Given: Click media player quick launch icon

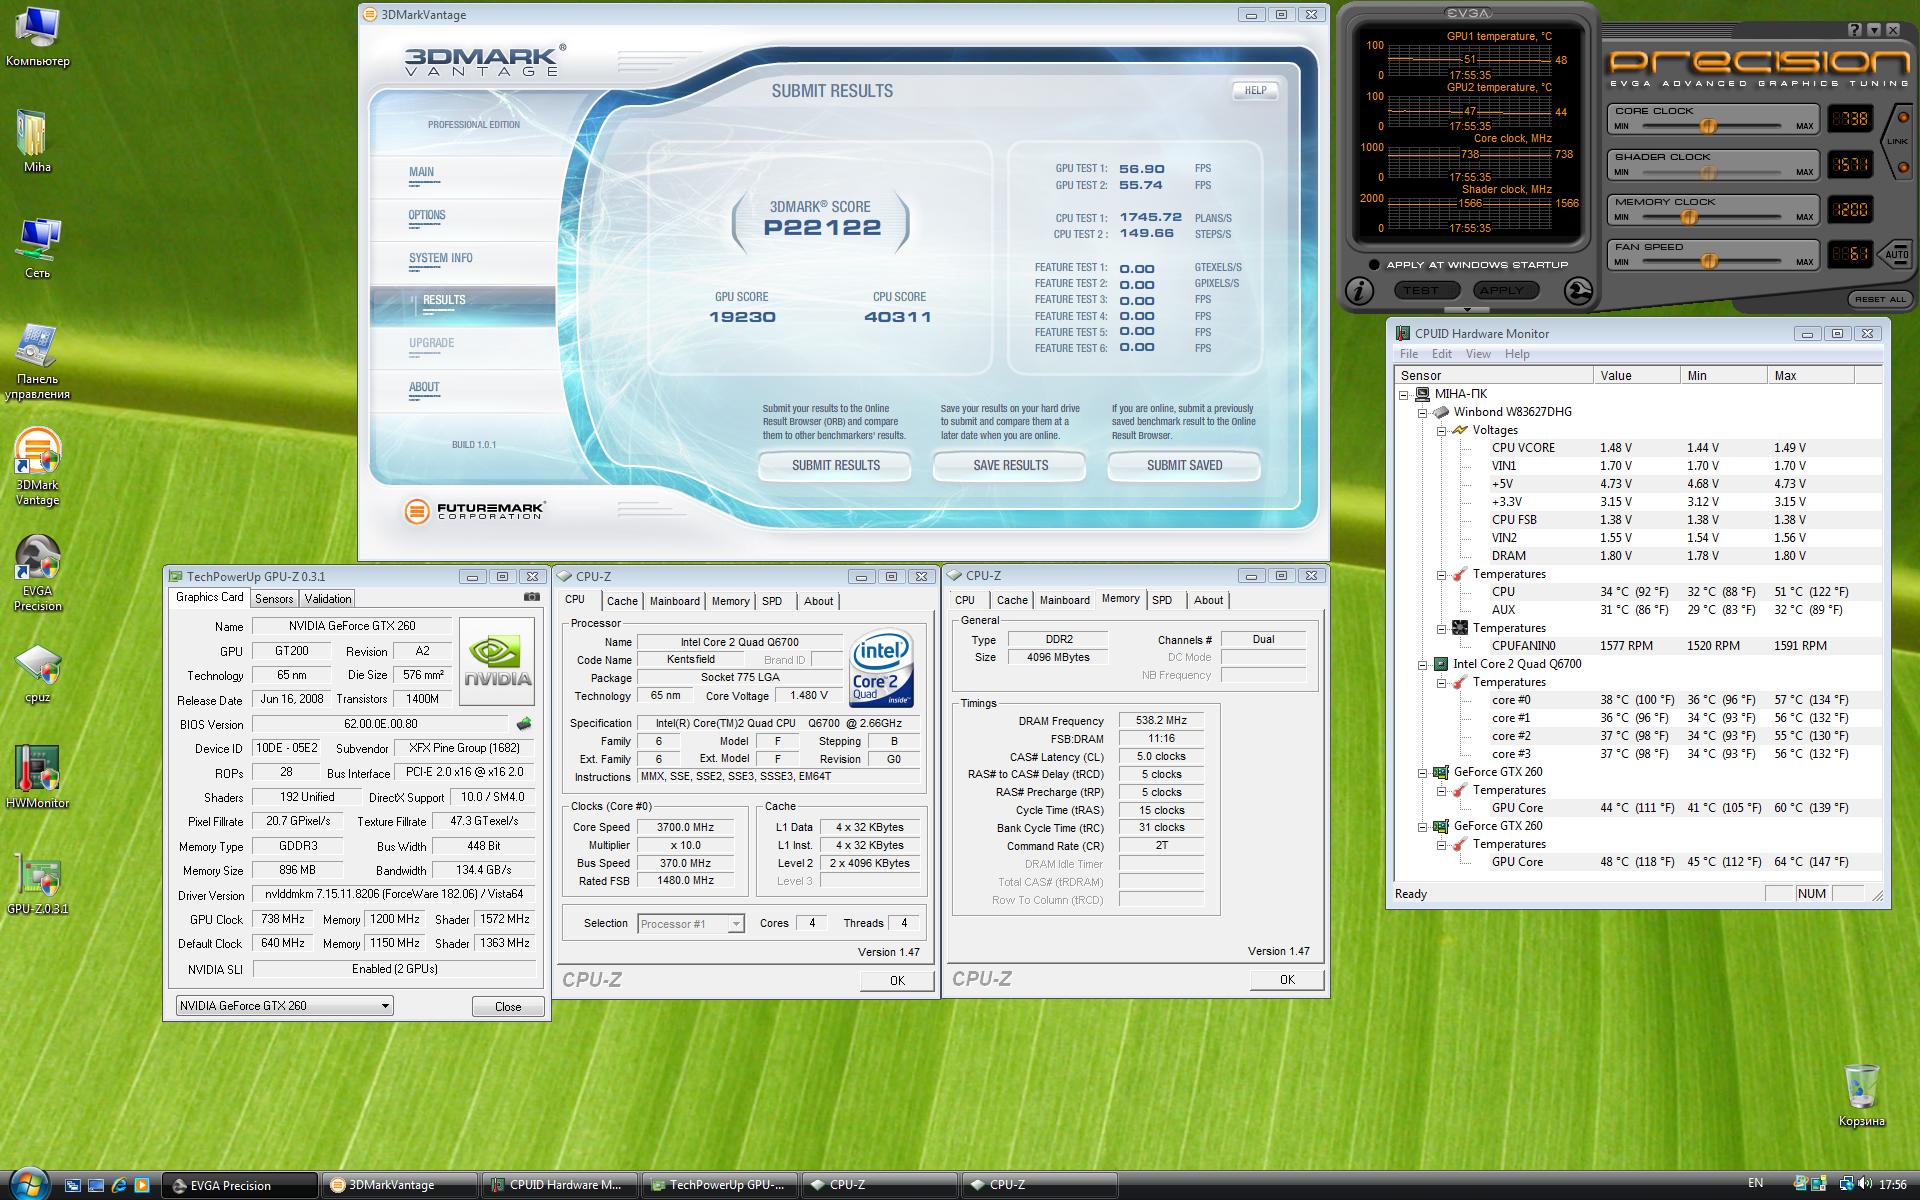Looking at the screenshot, I should 142,1185.
